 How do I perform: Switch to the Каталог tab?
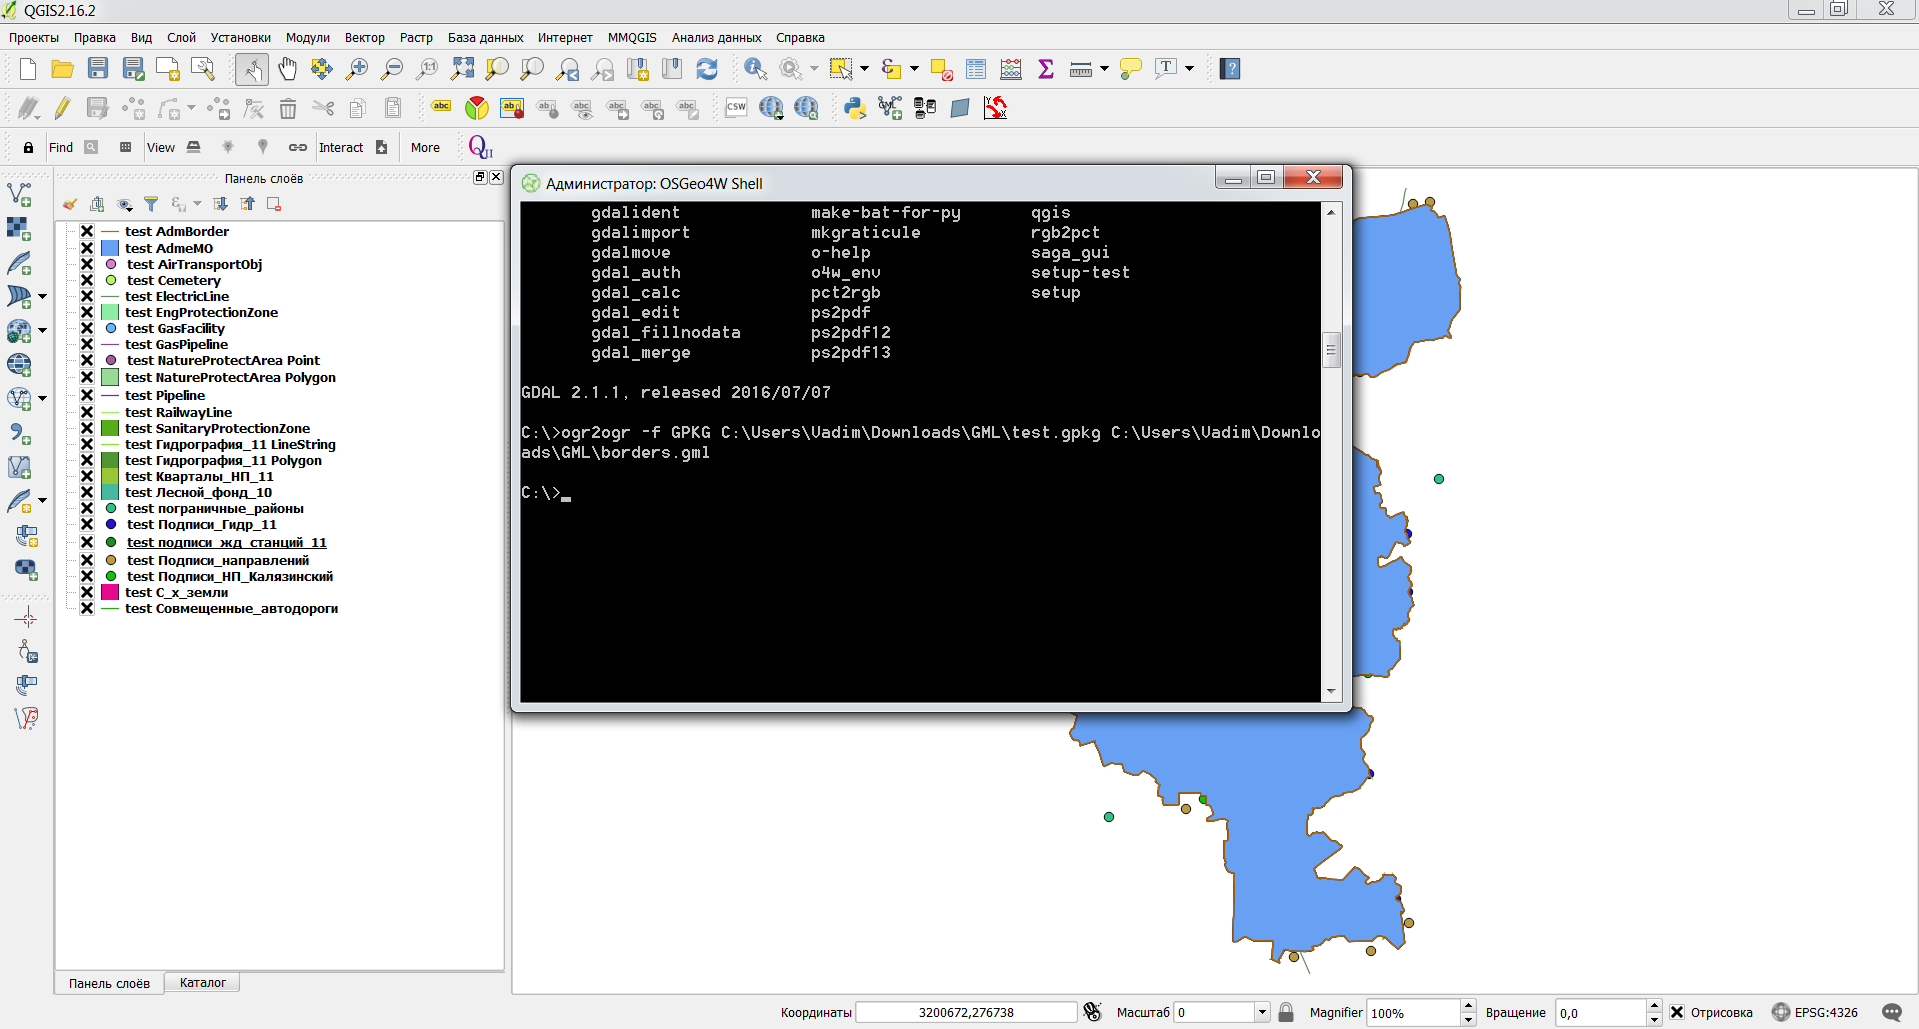(202, 983)
